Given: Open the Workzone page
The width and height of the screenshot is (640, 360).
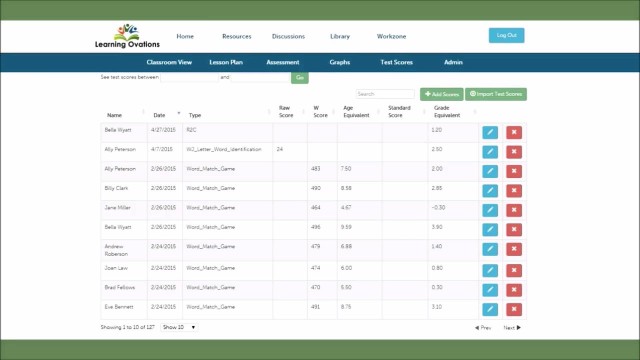Looking at the screenshot, I should (x=391, y=36).
